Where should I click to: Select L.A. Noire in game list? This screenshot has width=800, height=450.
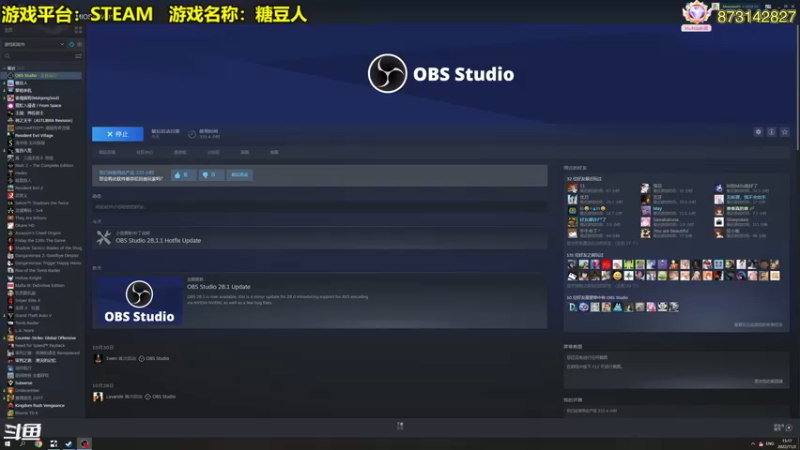[24, 331]
